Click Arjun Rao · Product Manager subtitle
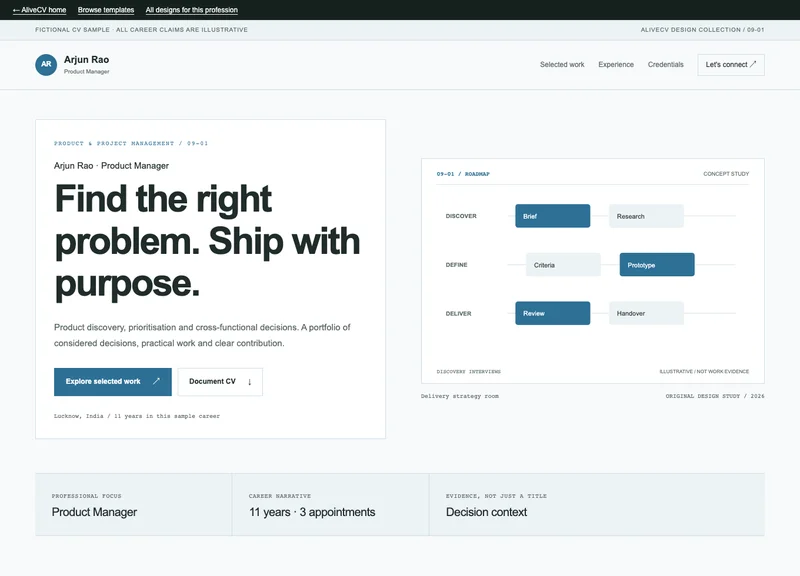 (111, 166)
